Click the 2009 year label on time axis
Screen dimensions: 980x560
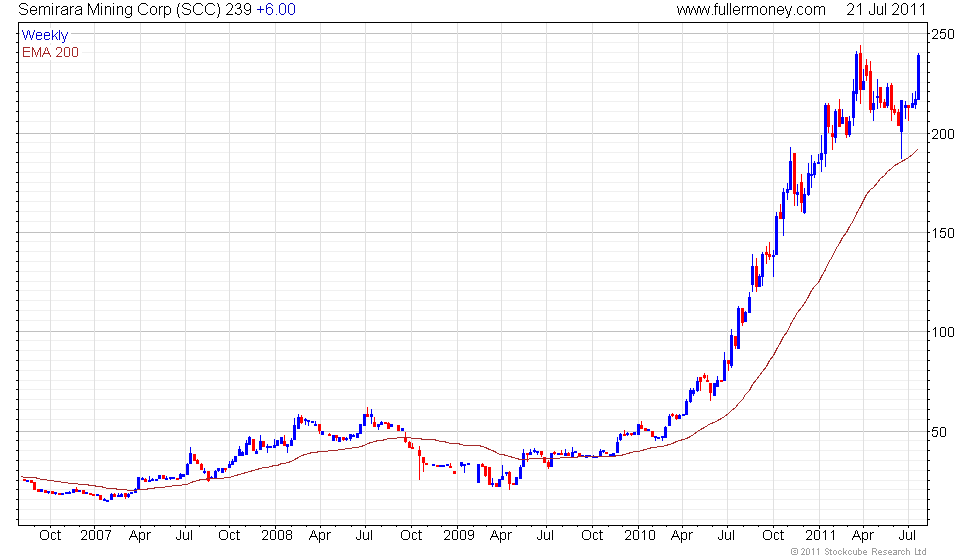(459, 536)
